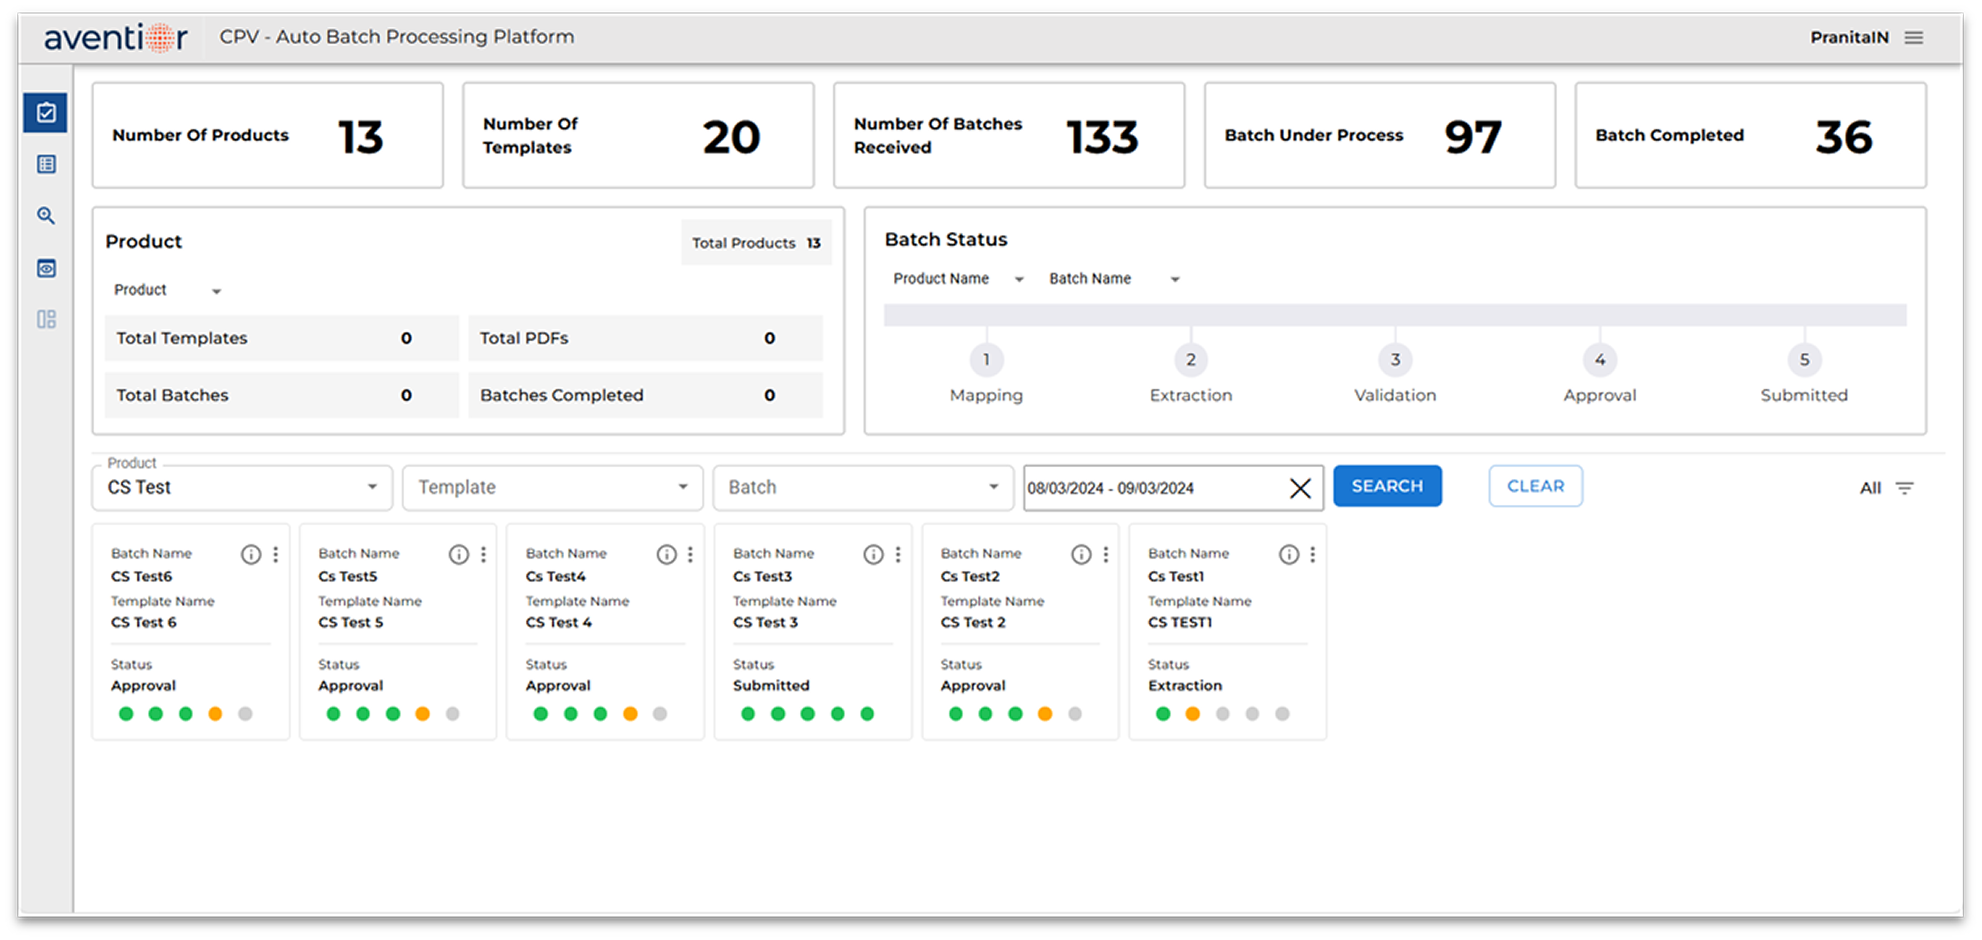Click the info icon on Cs Test1 card
This screenshot has width=1982, height=940.
[x=1288, y=554]
